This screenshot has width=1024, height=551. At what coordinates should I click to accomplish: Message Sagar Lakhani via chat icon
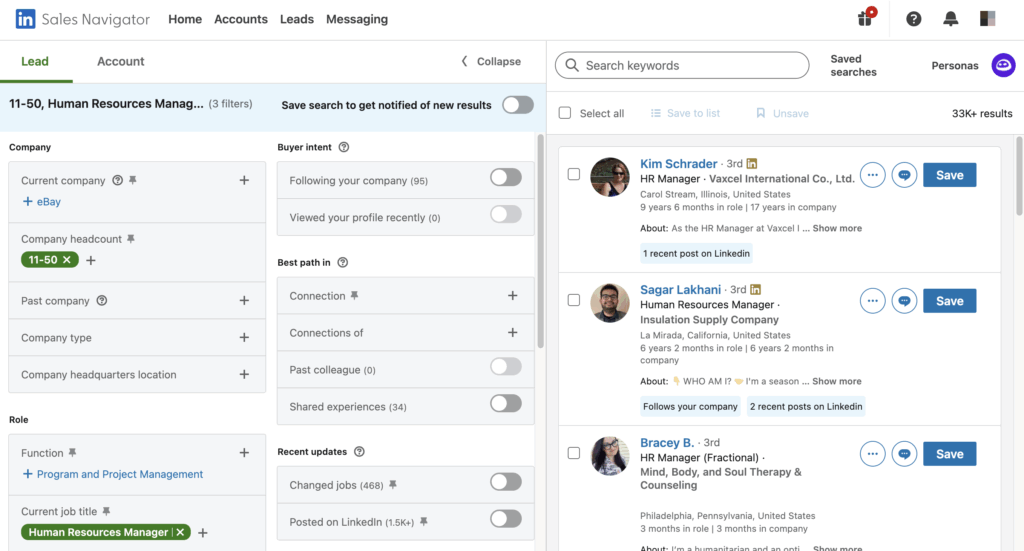point(904,301)
